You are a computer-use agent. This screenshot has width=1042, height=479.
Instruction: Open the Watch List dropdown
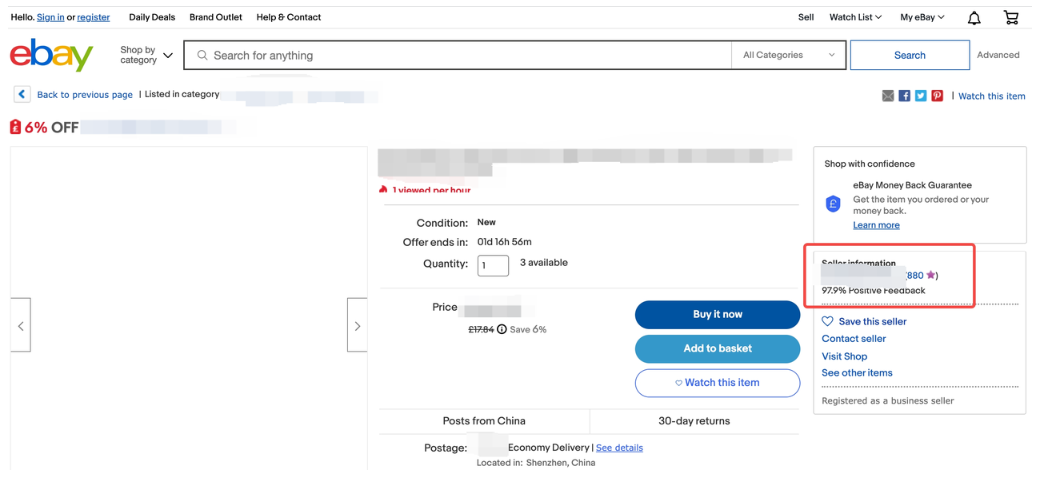(x=855, y=17)
